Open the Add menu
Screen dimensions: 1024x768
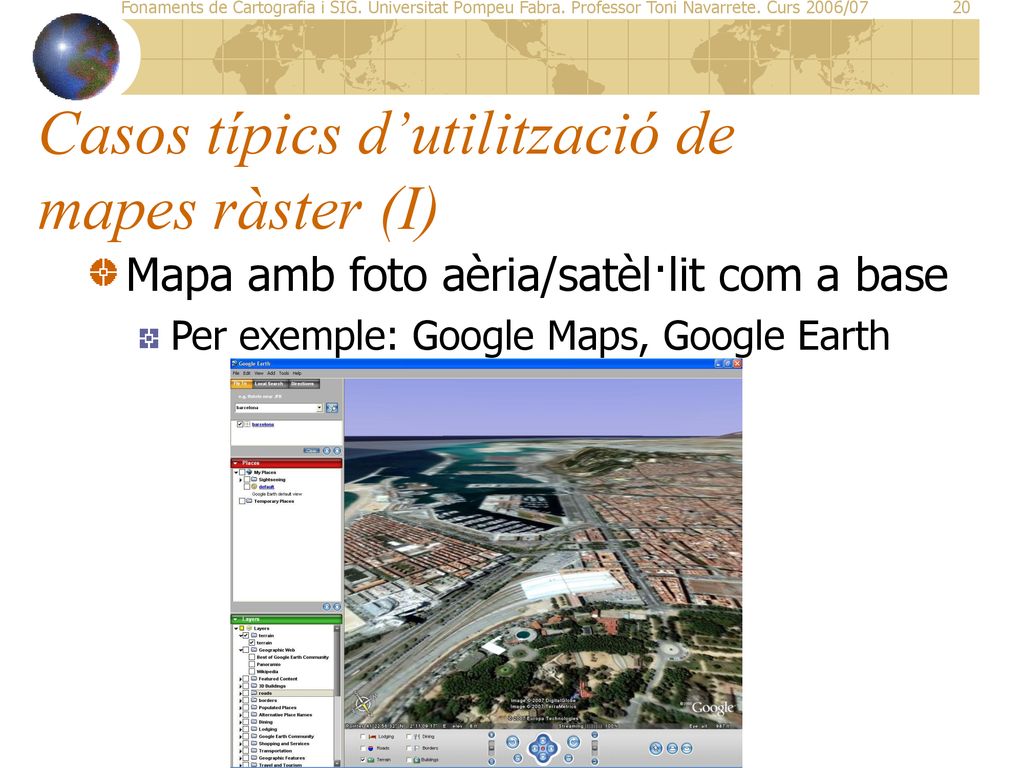coord(271,373)
